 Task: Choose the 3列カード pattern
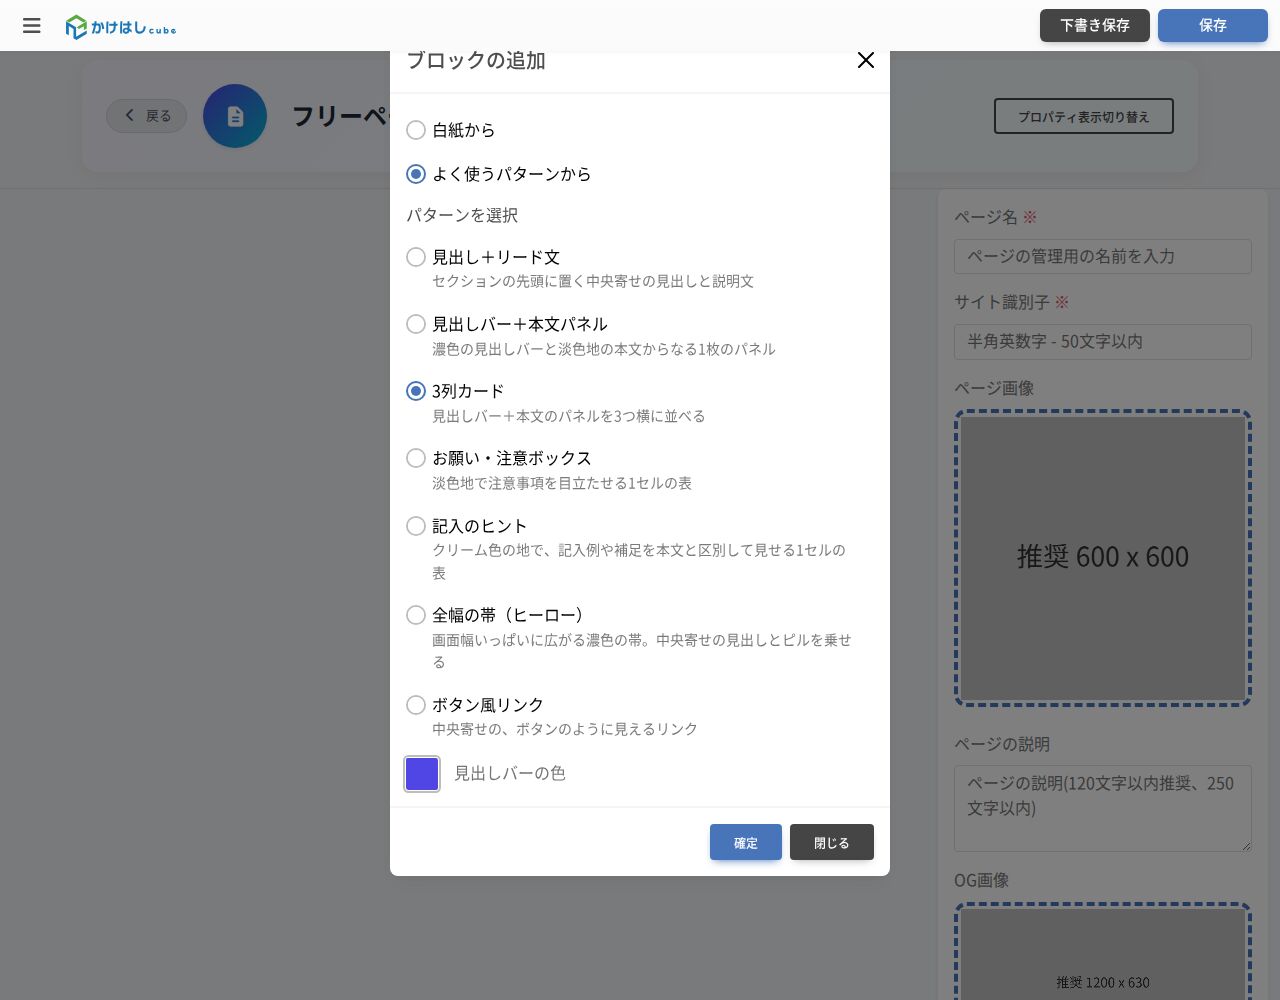click(x=416, y=391)
